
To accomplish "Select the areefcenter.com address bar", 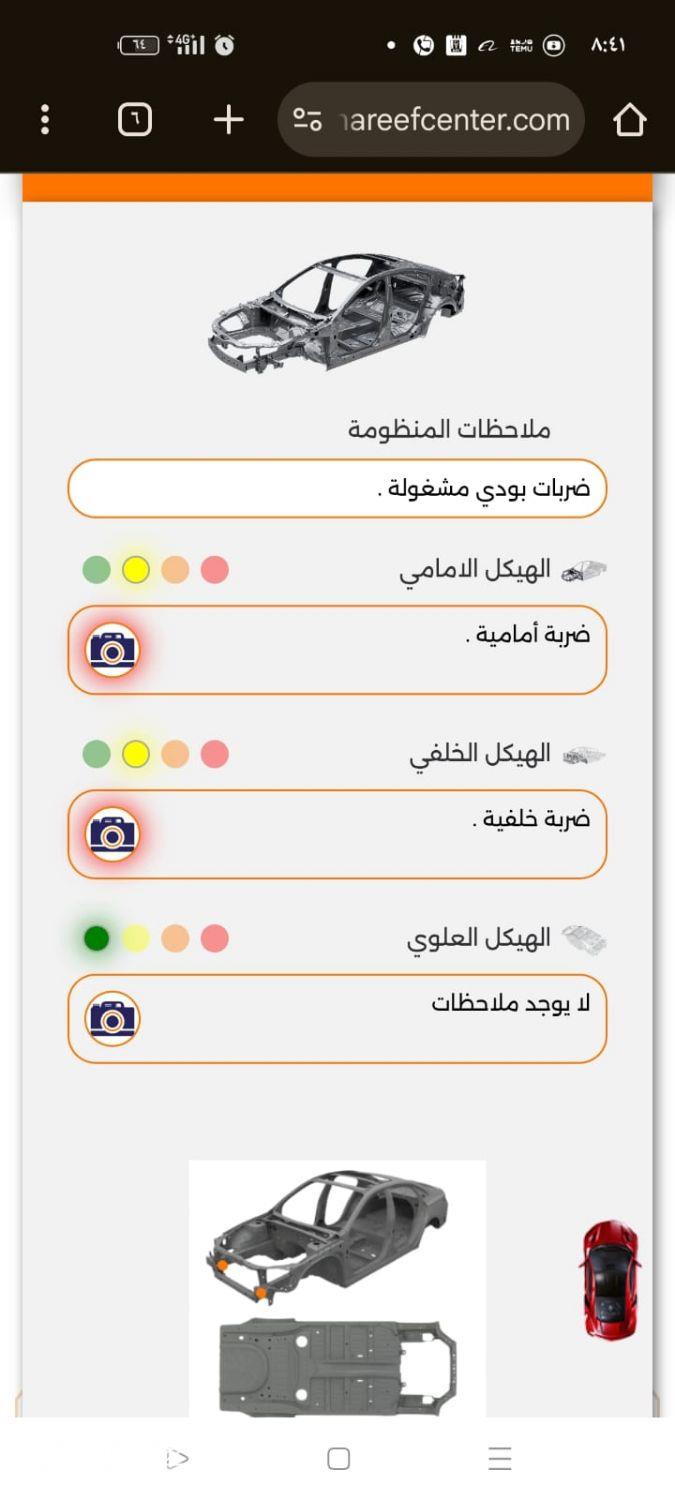I will point(431,120).
